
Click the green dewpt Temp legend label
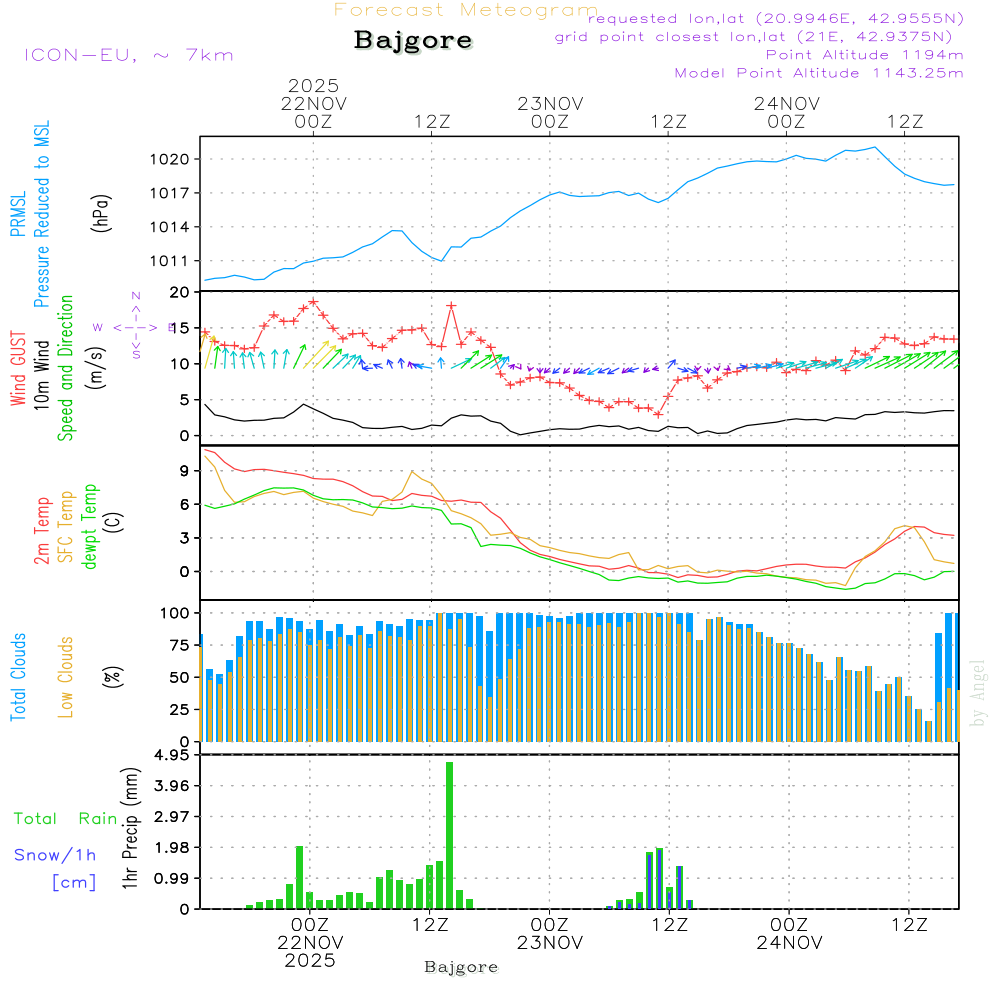pos(91,525)
